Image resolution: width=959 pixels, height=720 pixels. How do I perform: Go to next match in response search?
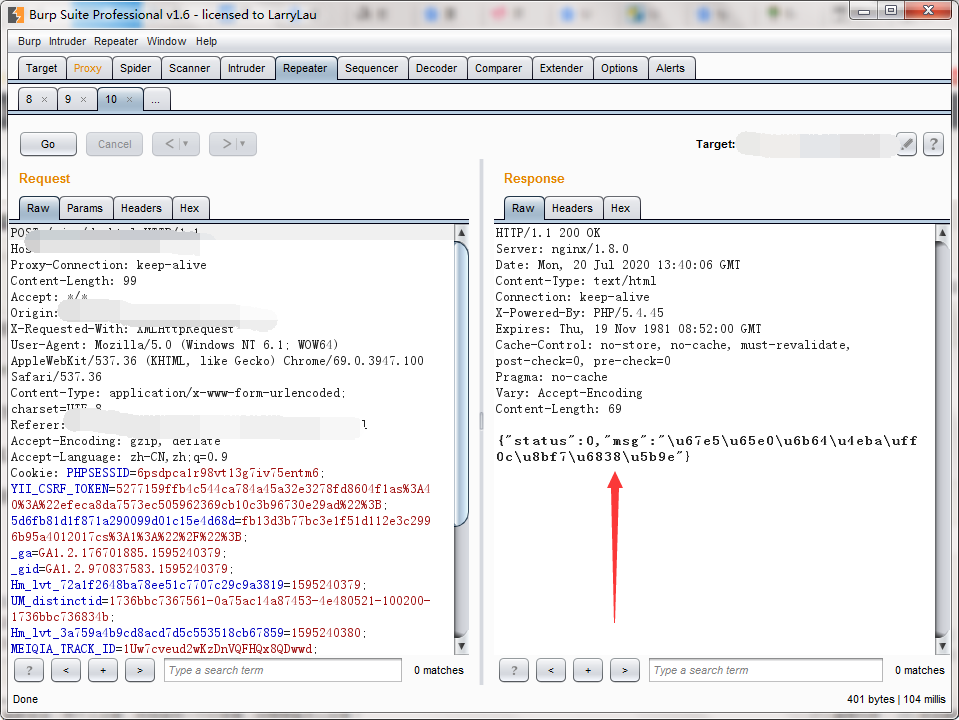[x=624, y=670]
